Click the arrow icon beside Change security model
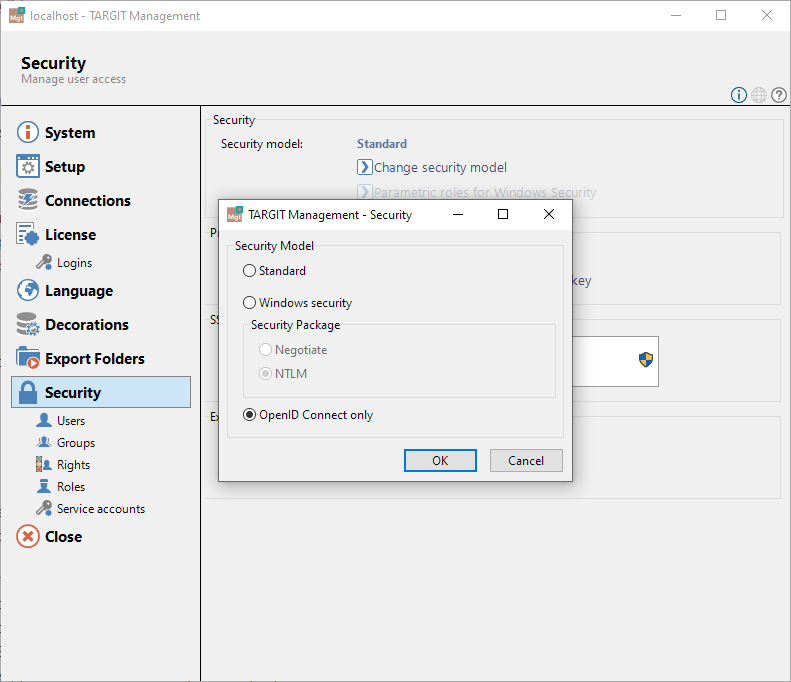 pyautogui.click(x=364, y=167)
